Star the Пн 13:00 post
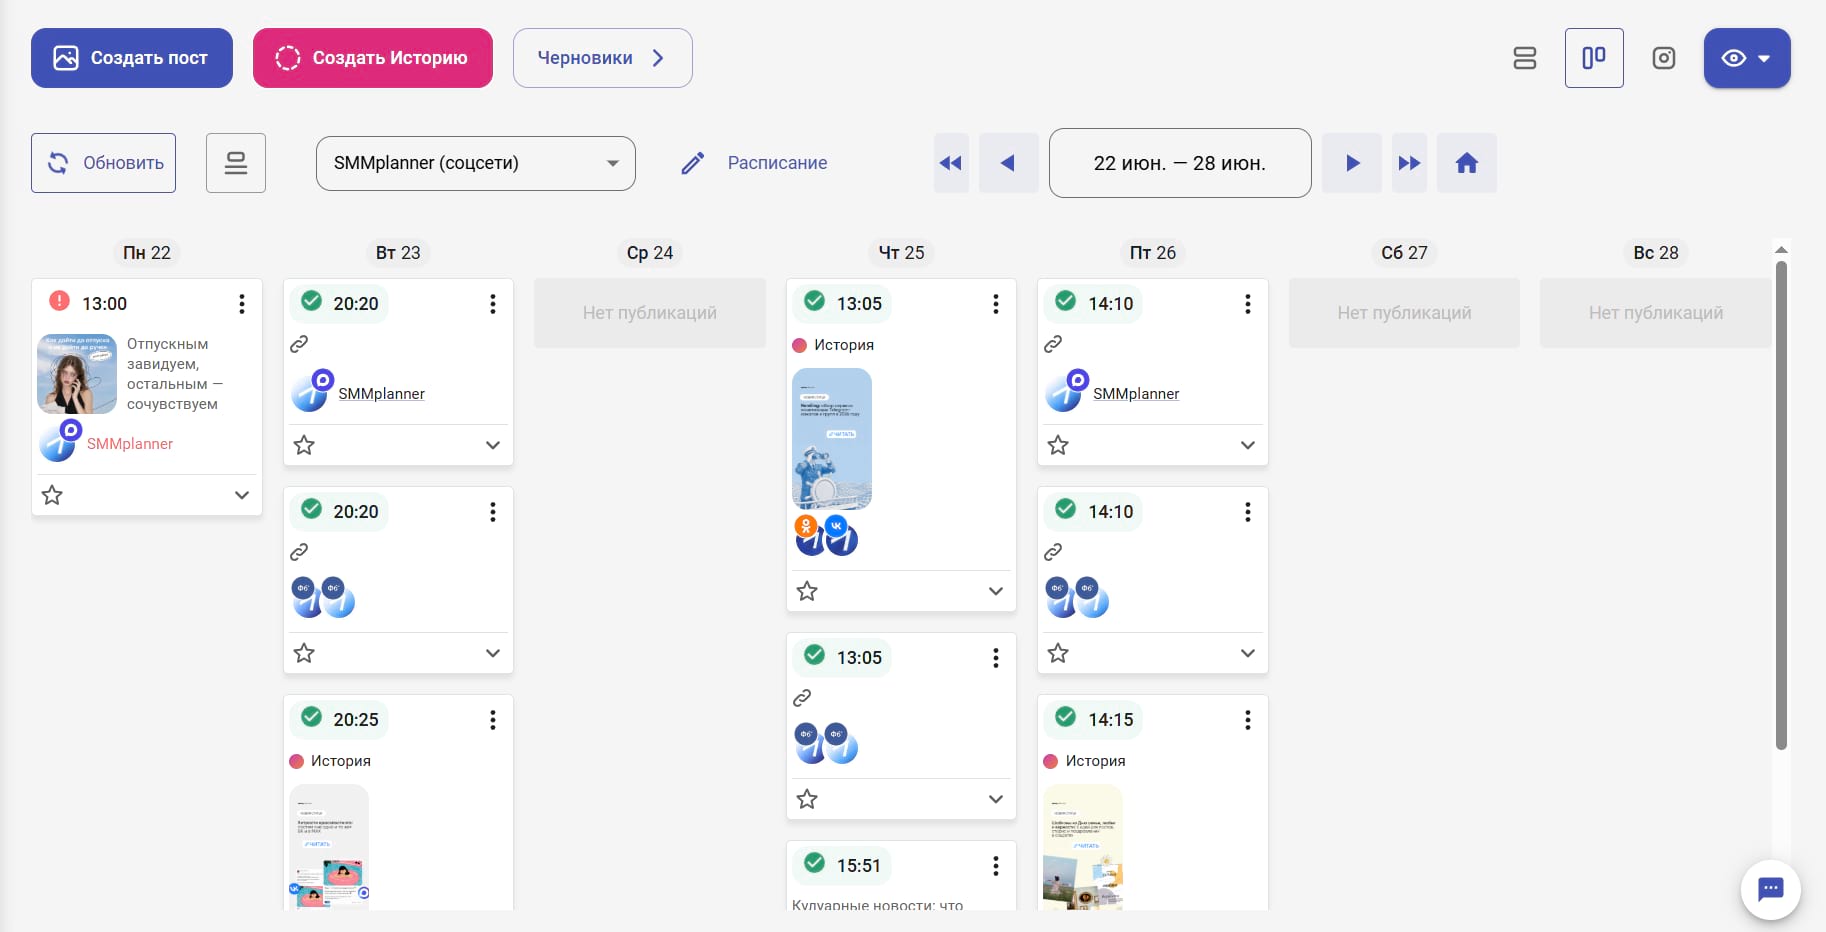The height and width of the screenshot is (932, 1826). [52, 495]
